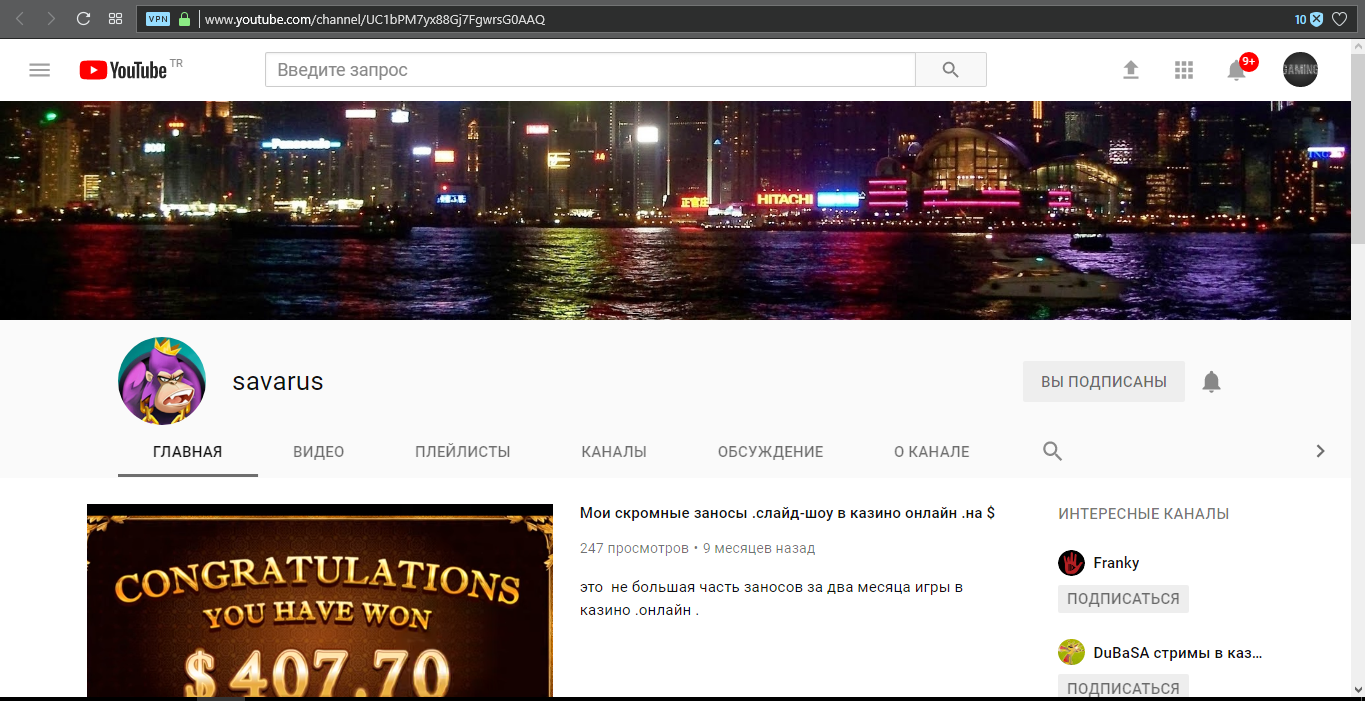Switch to the ВИДЕО tab

pos(318,452)
